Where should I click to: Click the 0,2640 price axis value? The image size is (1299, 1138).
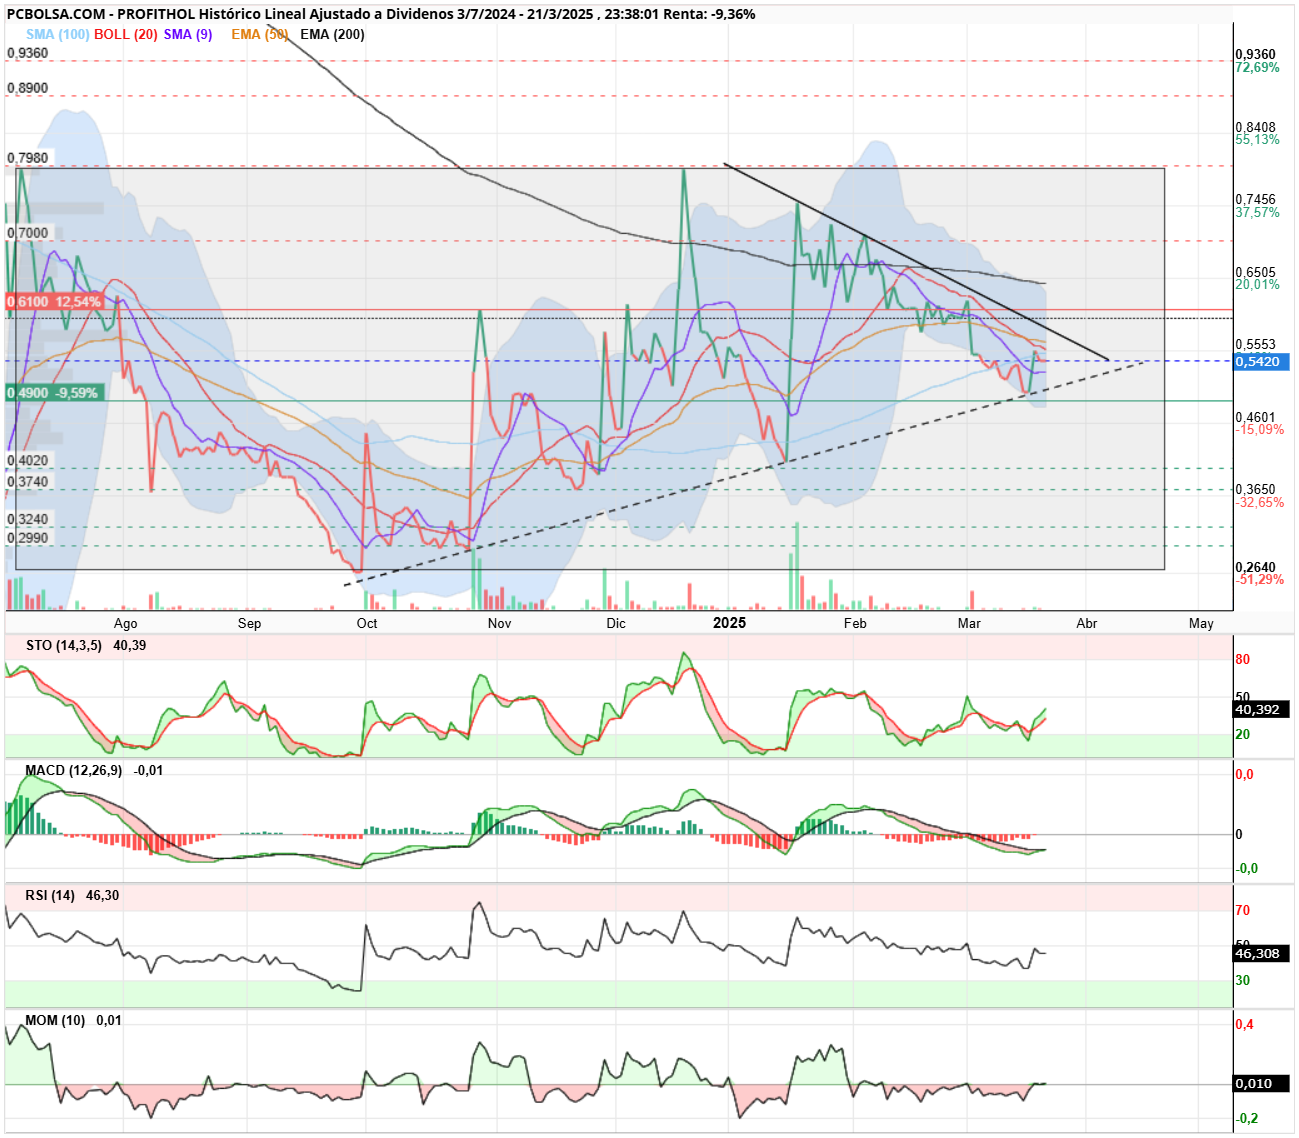[1255, 567]
